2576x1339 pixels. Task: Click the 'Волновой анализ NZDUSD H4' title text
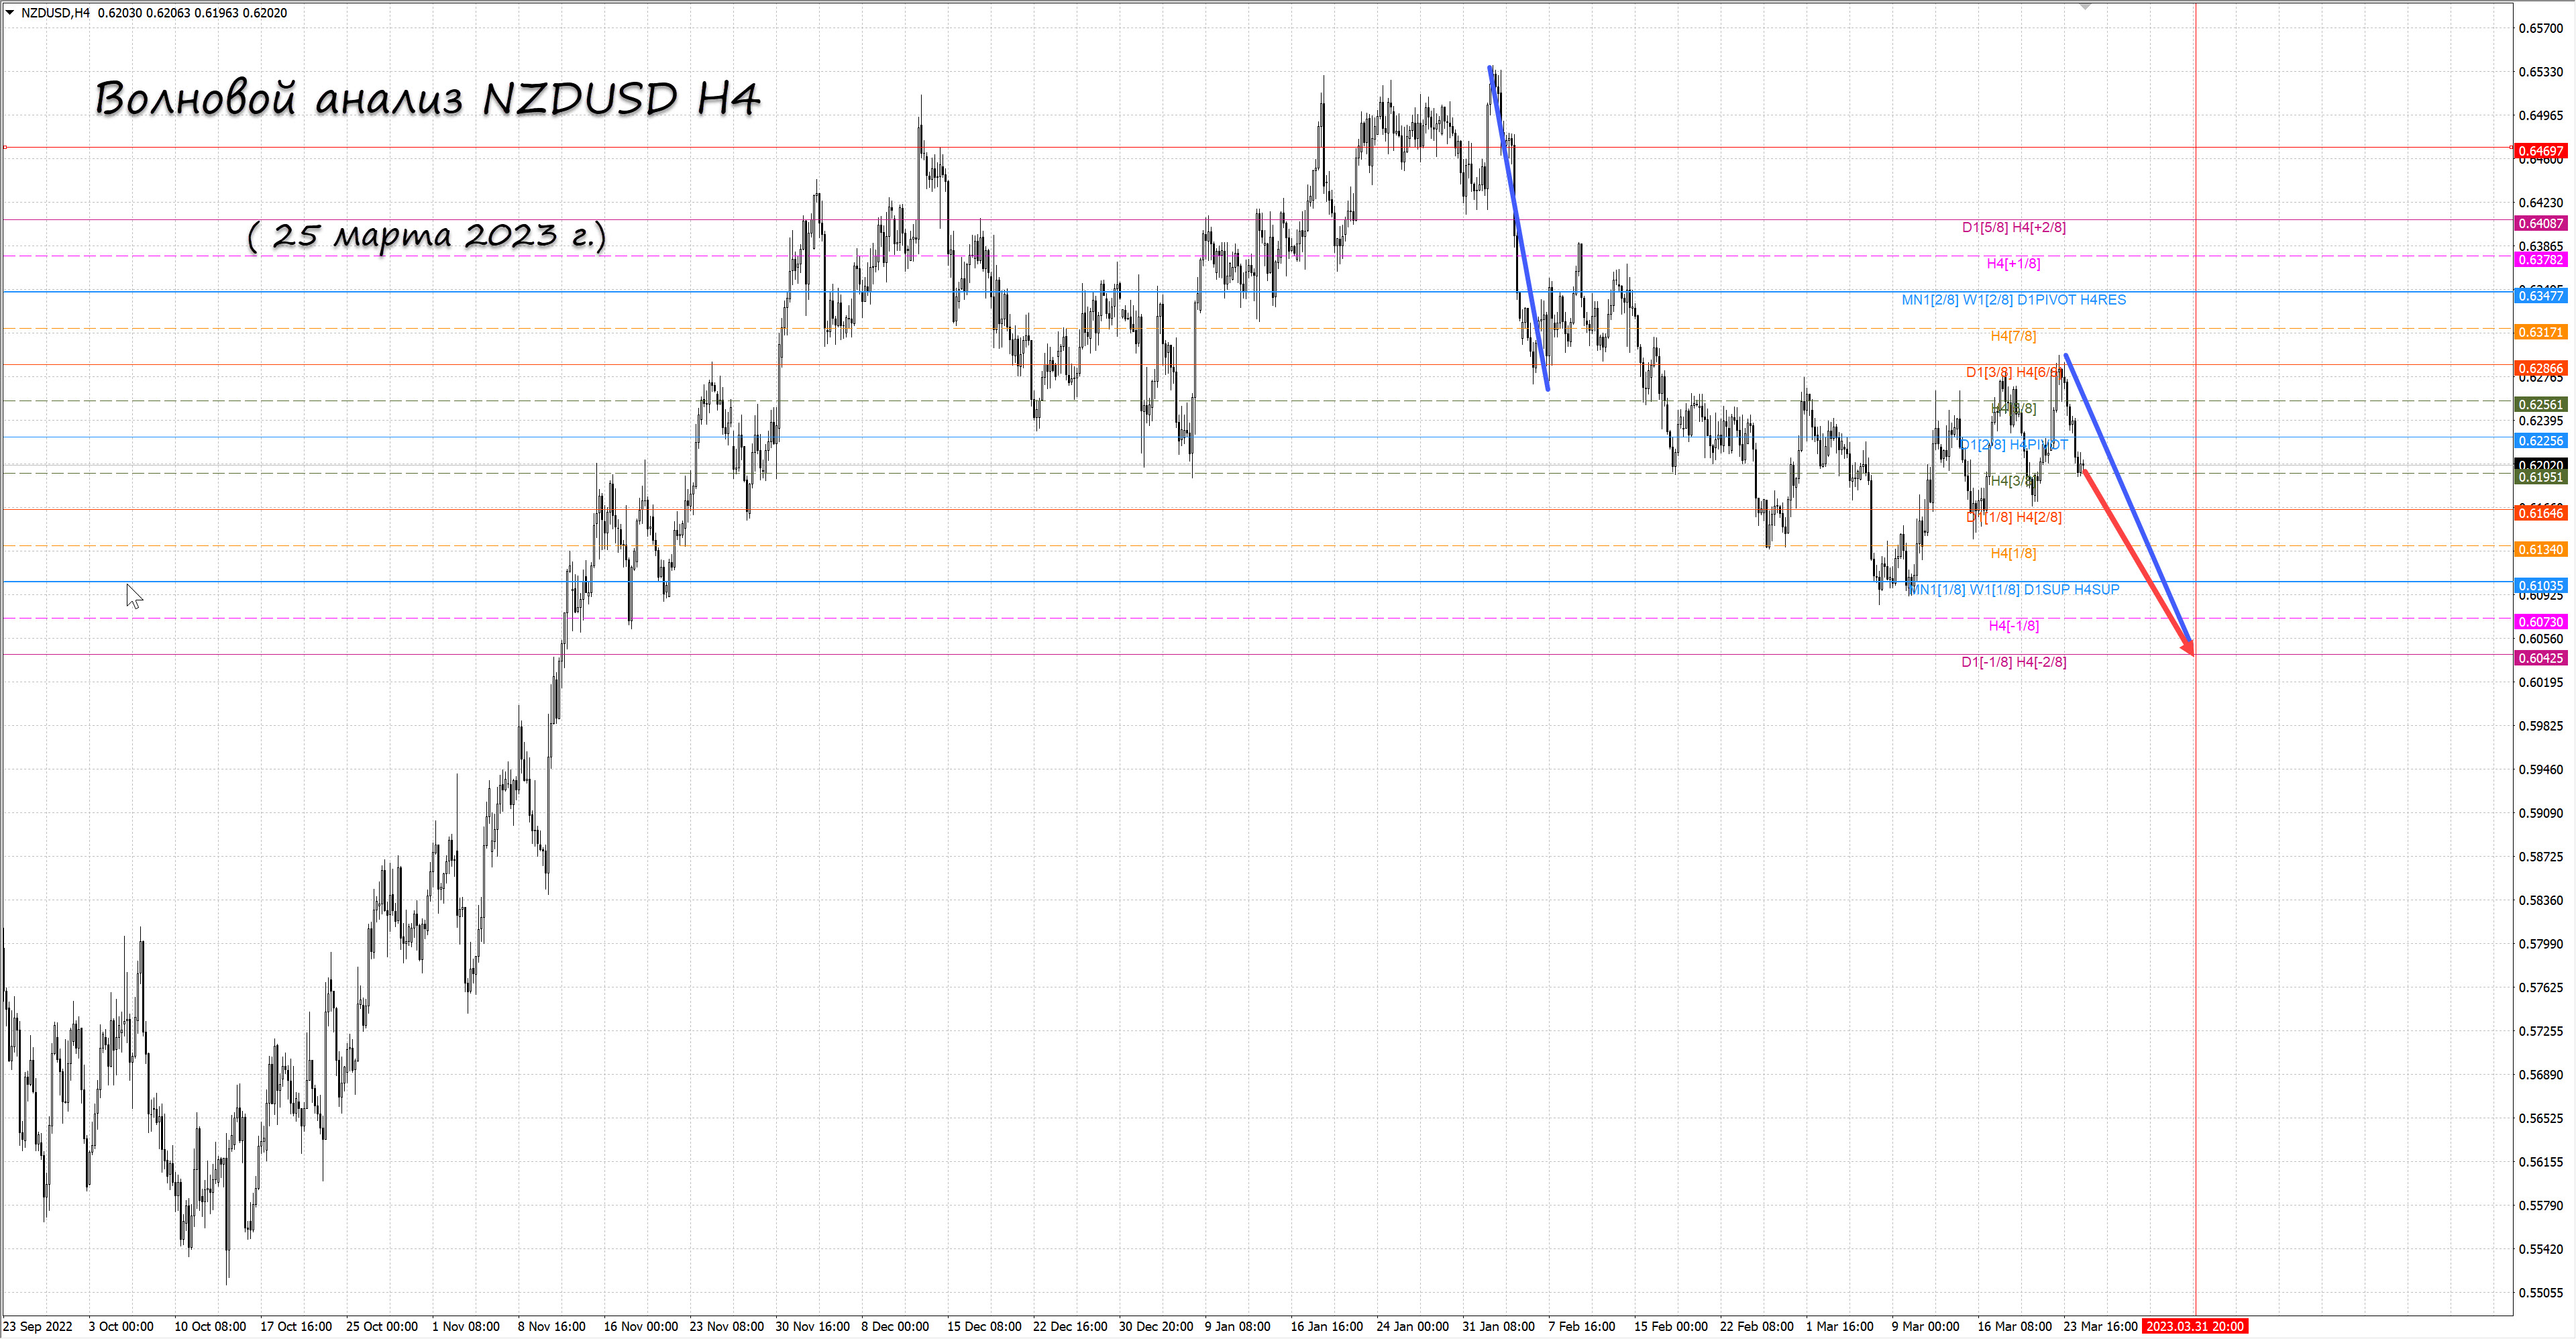[x=428, y=99]
